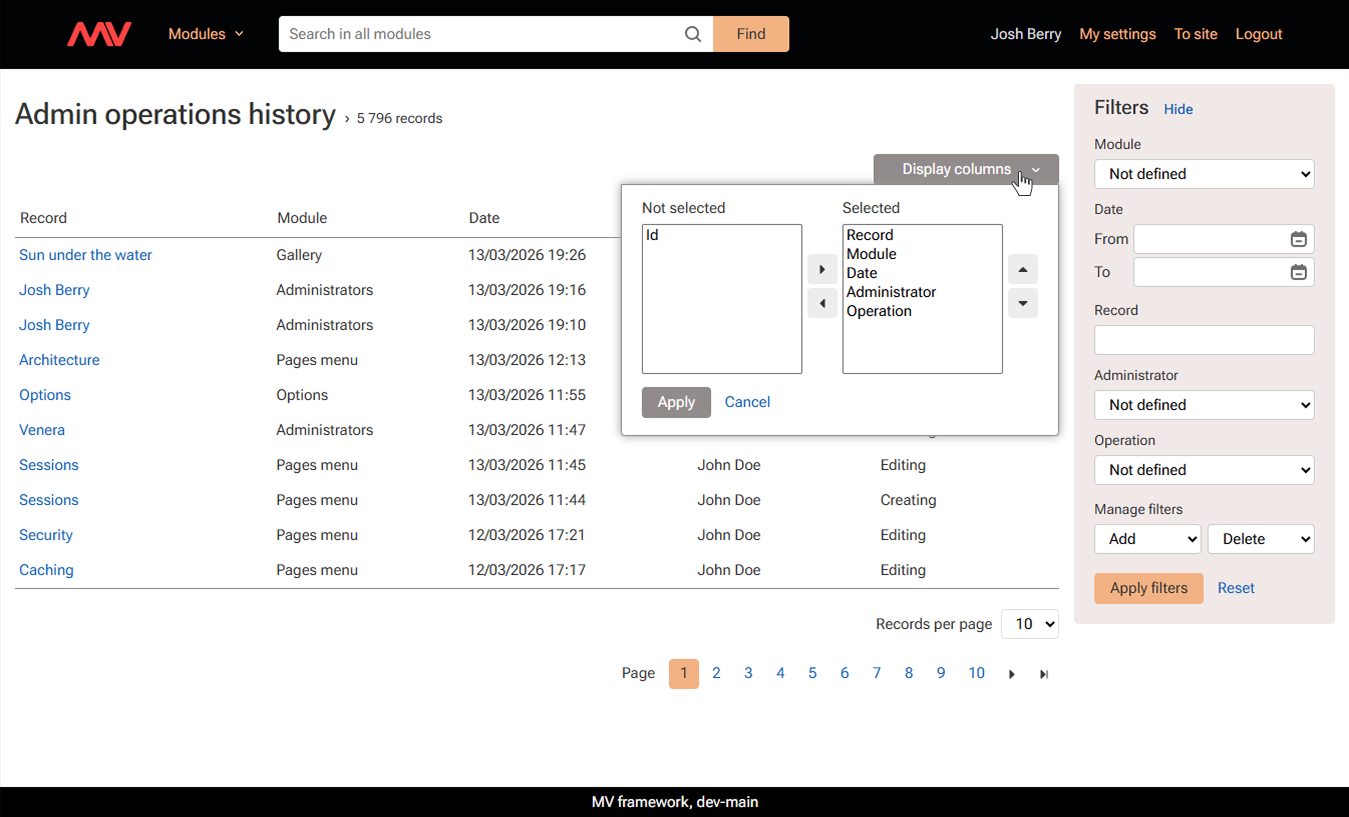Viewport: 1349px width, 817px height.
Task: Move column to Not selected with left arrow
Action: click(x=822, y=303)
